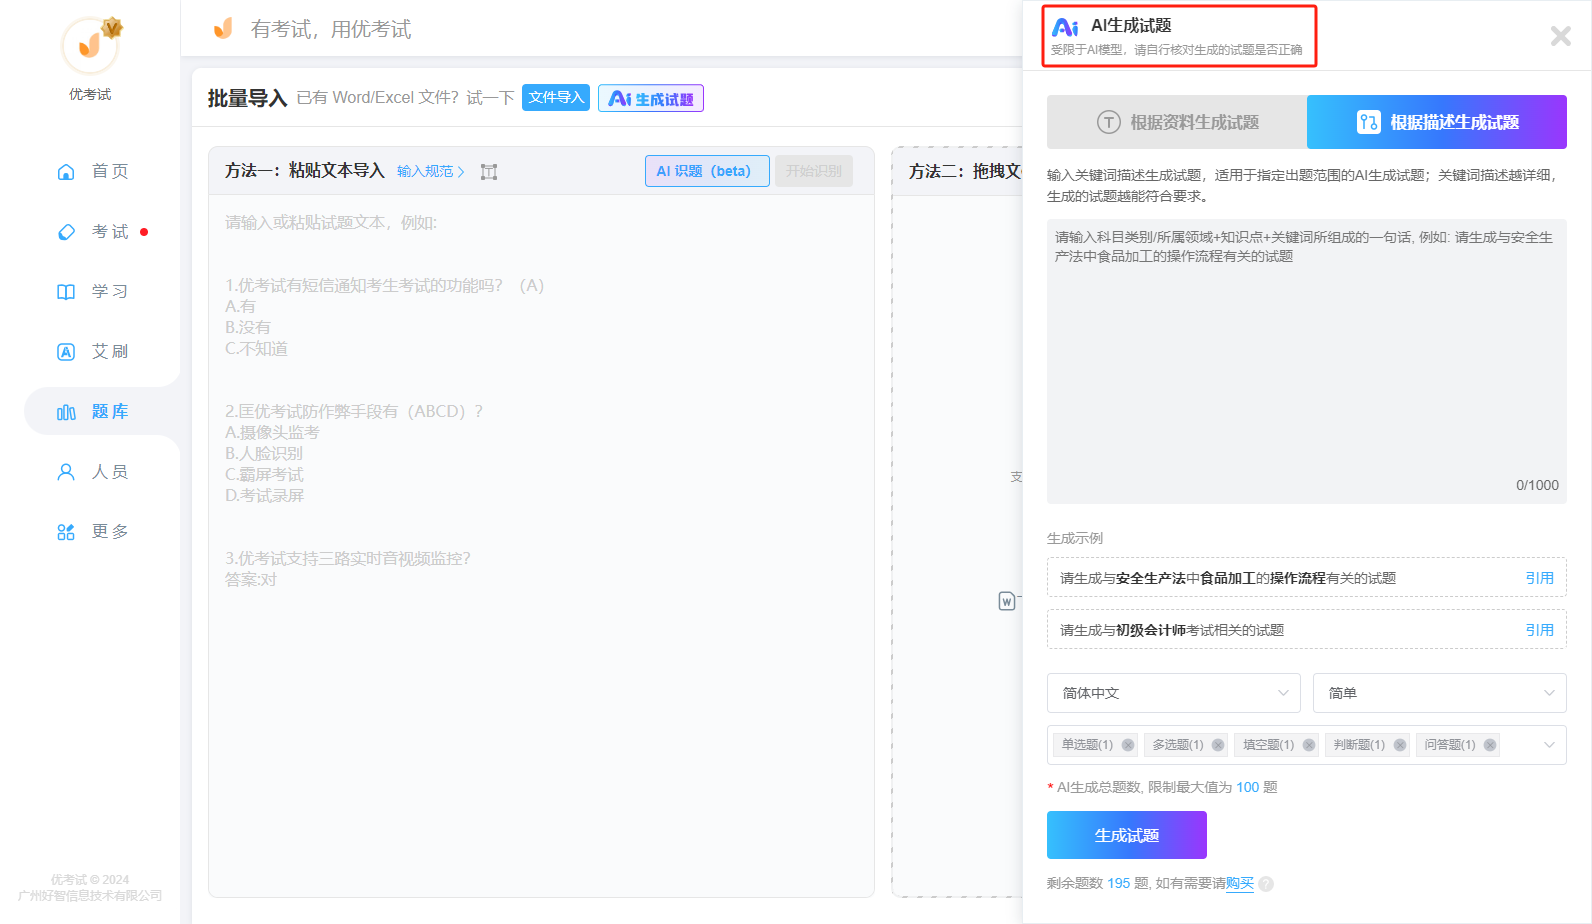Viewport: 1592px width, 924px height.
Task: Open the 学习 book icon
Action: point(66,292)
